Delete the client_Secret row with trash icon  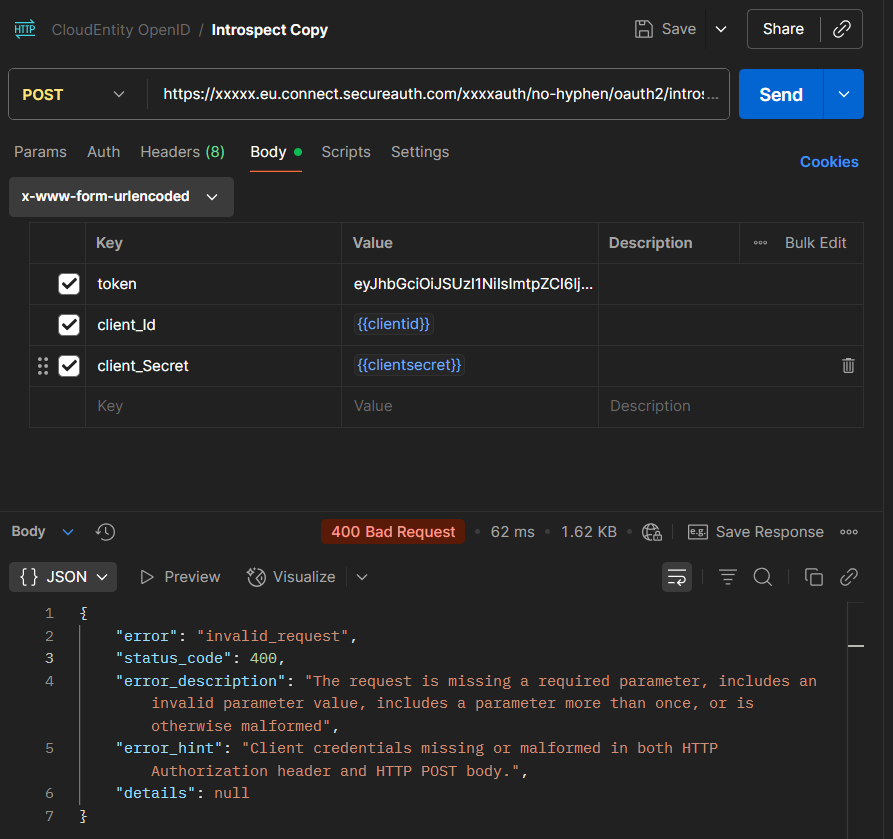848,366
